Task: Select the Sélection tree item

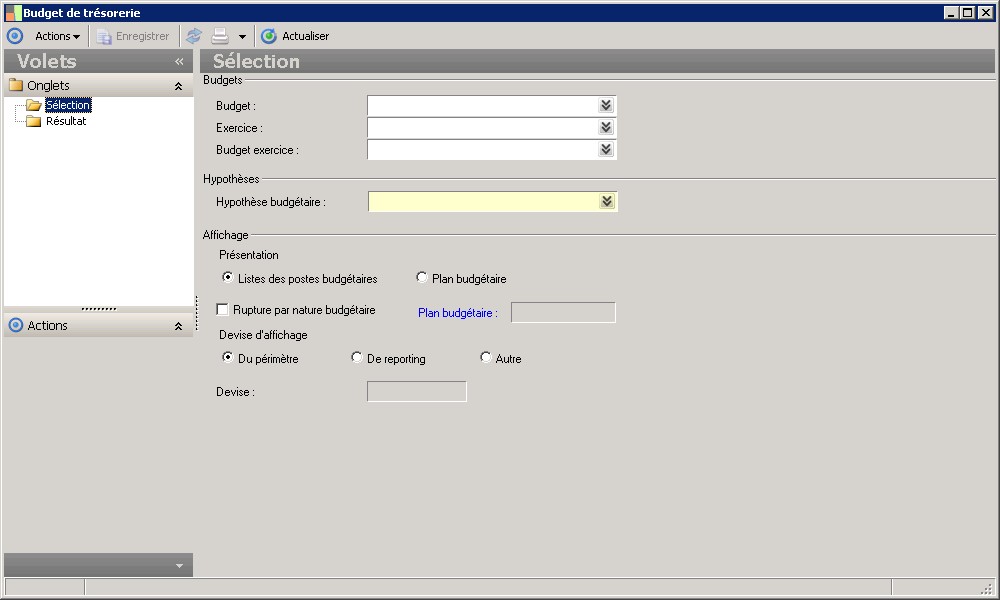Action: [68, 105]
